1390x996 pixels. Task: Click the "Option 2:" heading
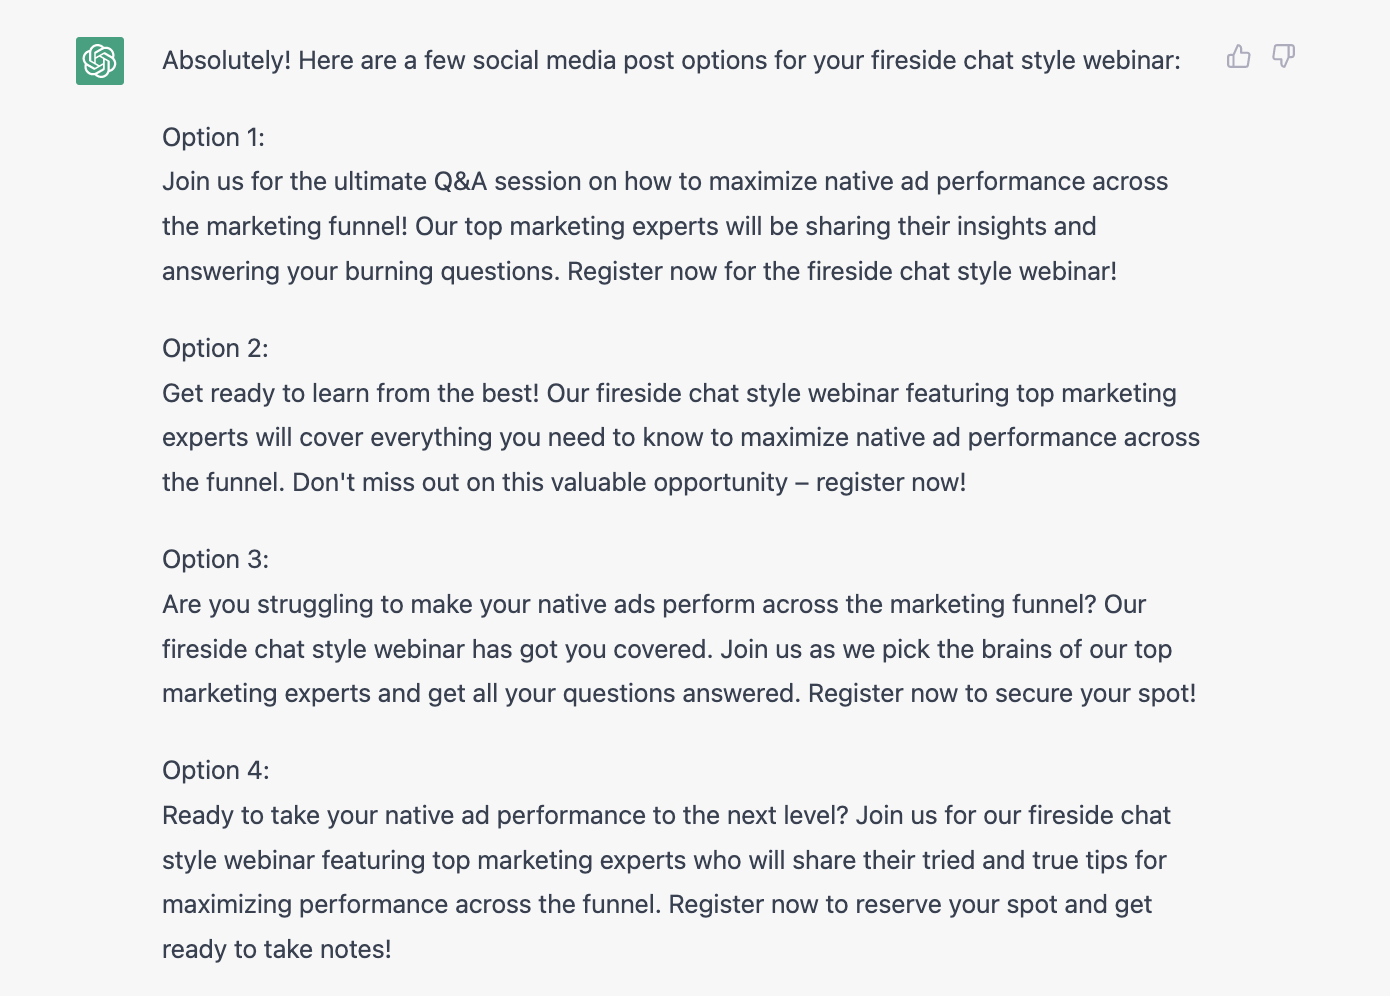215,348
